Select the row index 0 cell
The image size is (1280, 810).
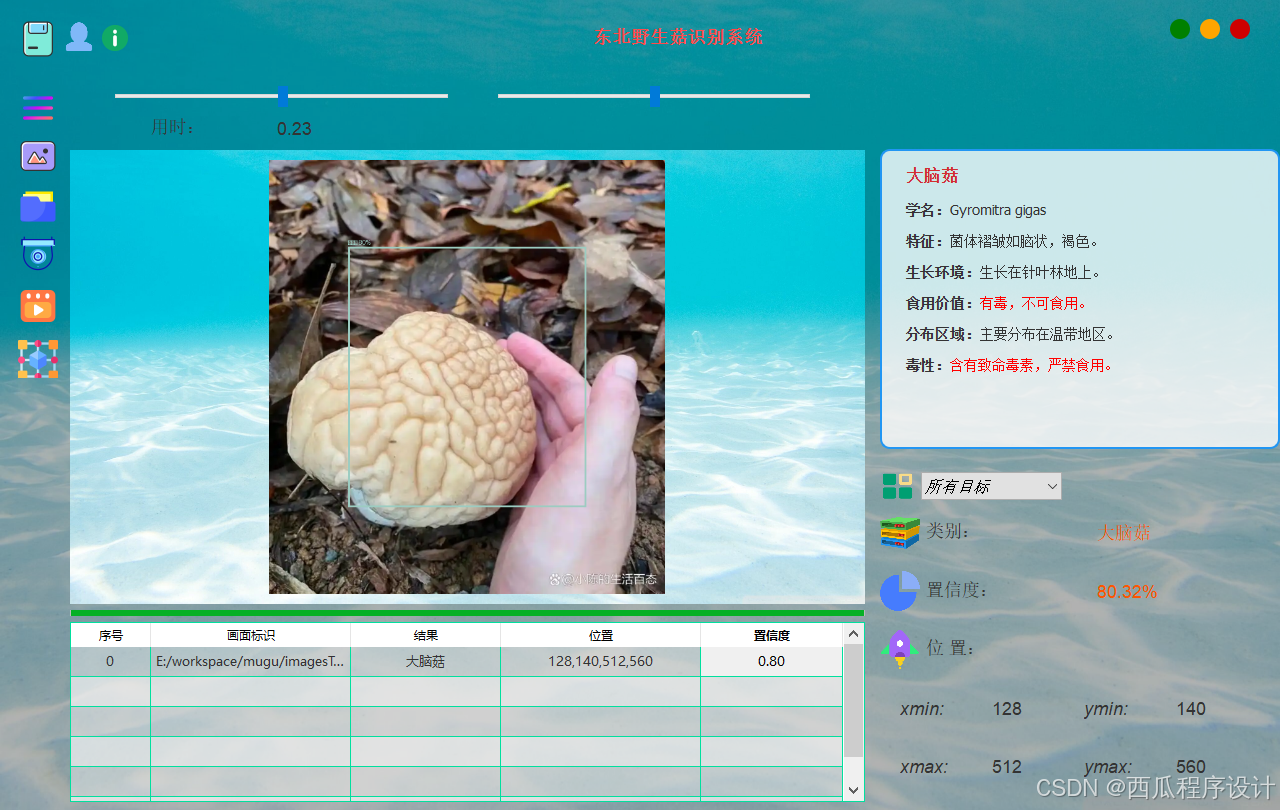[111, 661]
